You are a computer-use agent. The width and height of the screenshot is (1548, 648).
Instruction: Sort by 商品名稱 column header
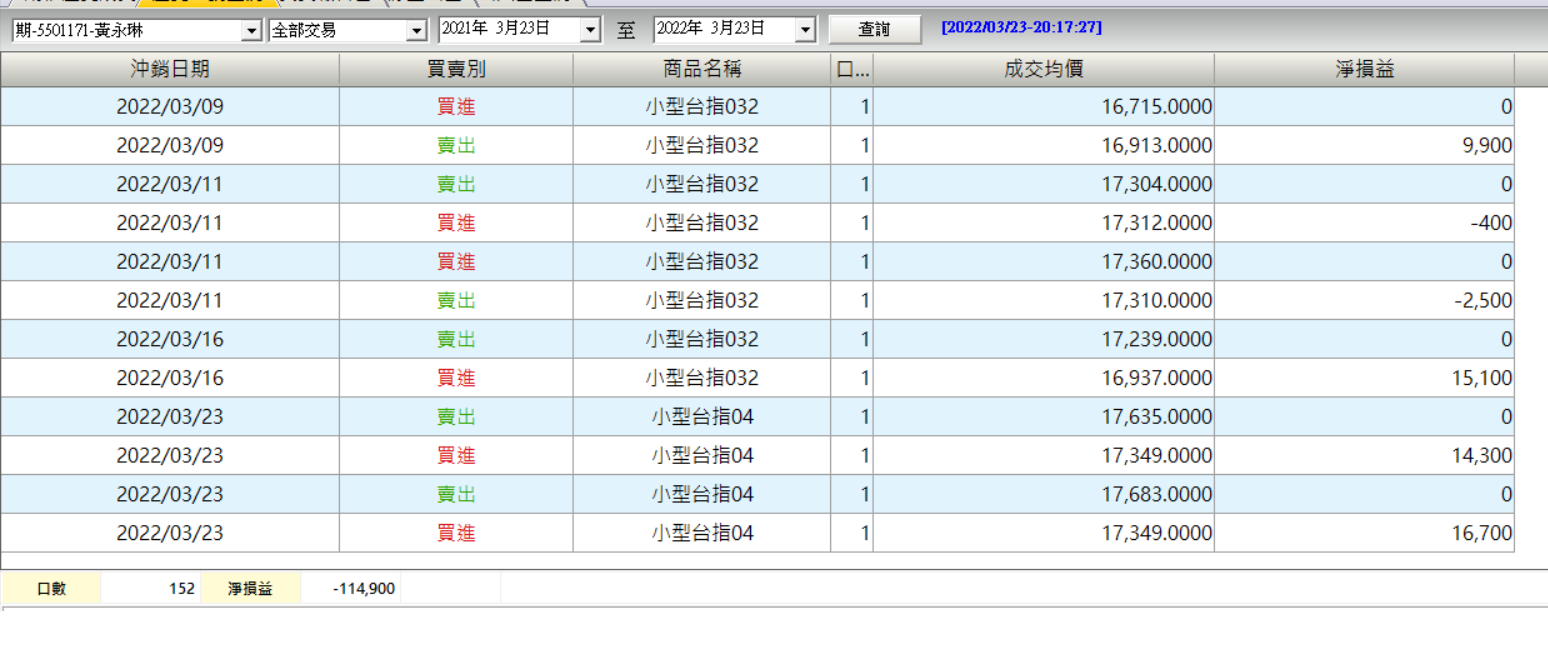(702, 69)
